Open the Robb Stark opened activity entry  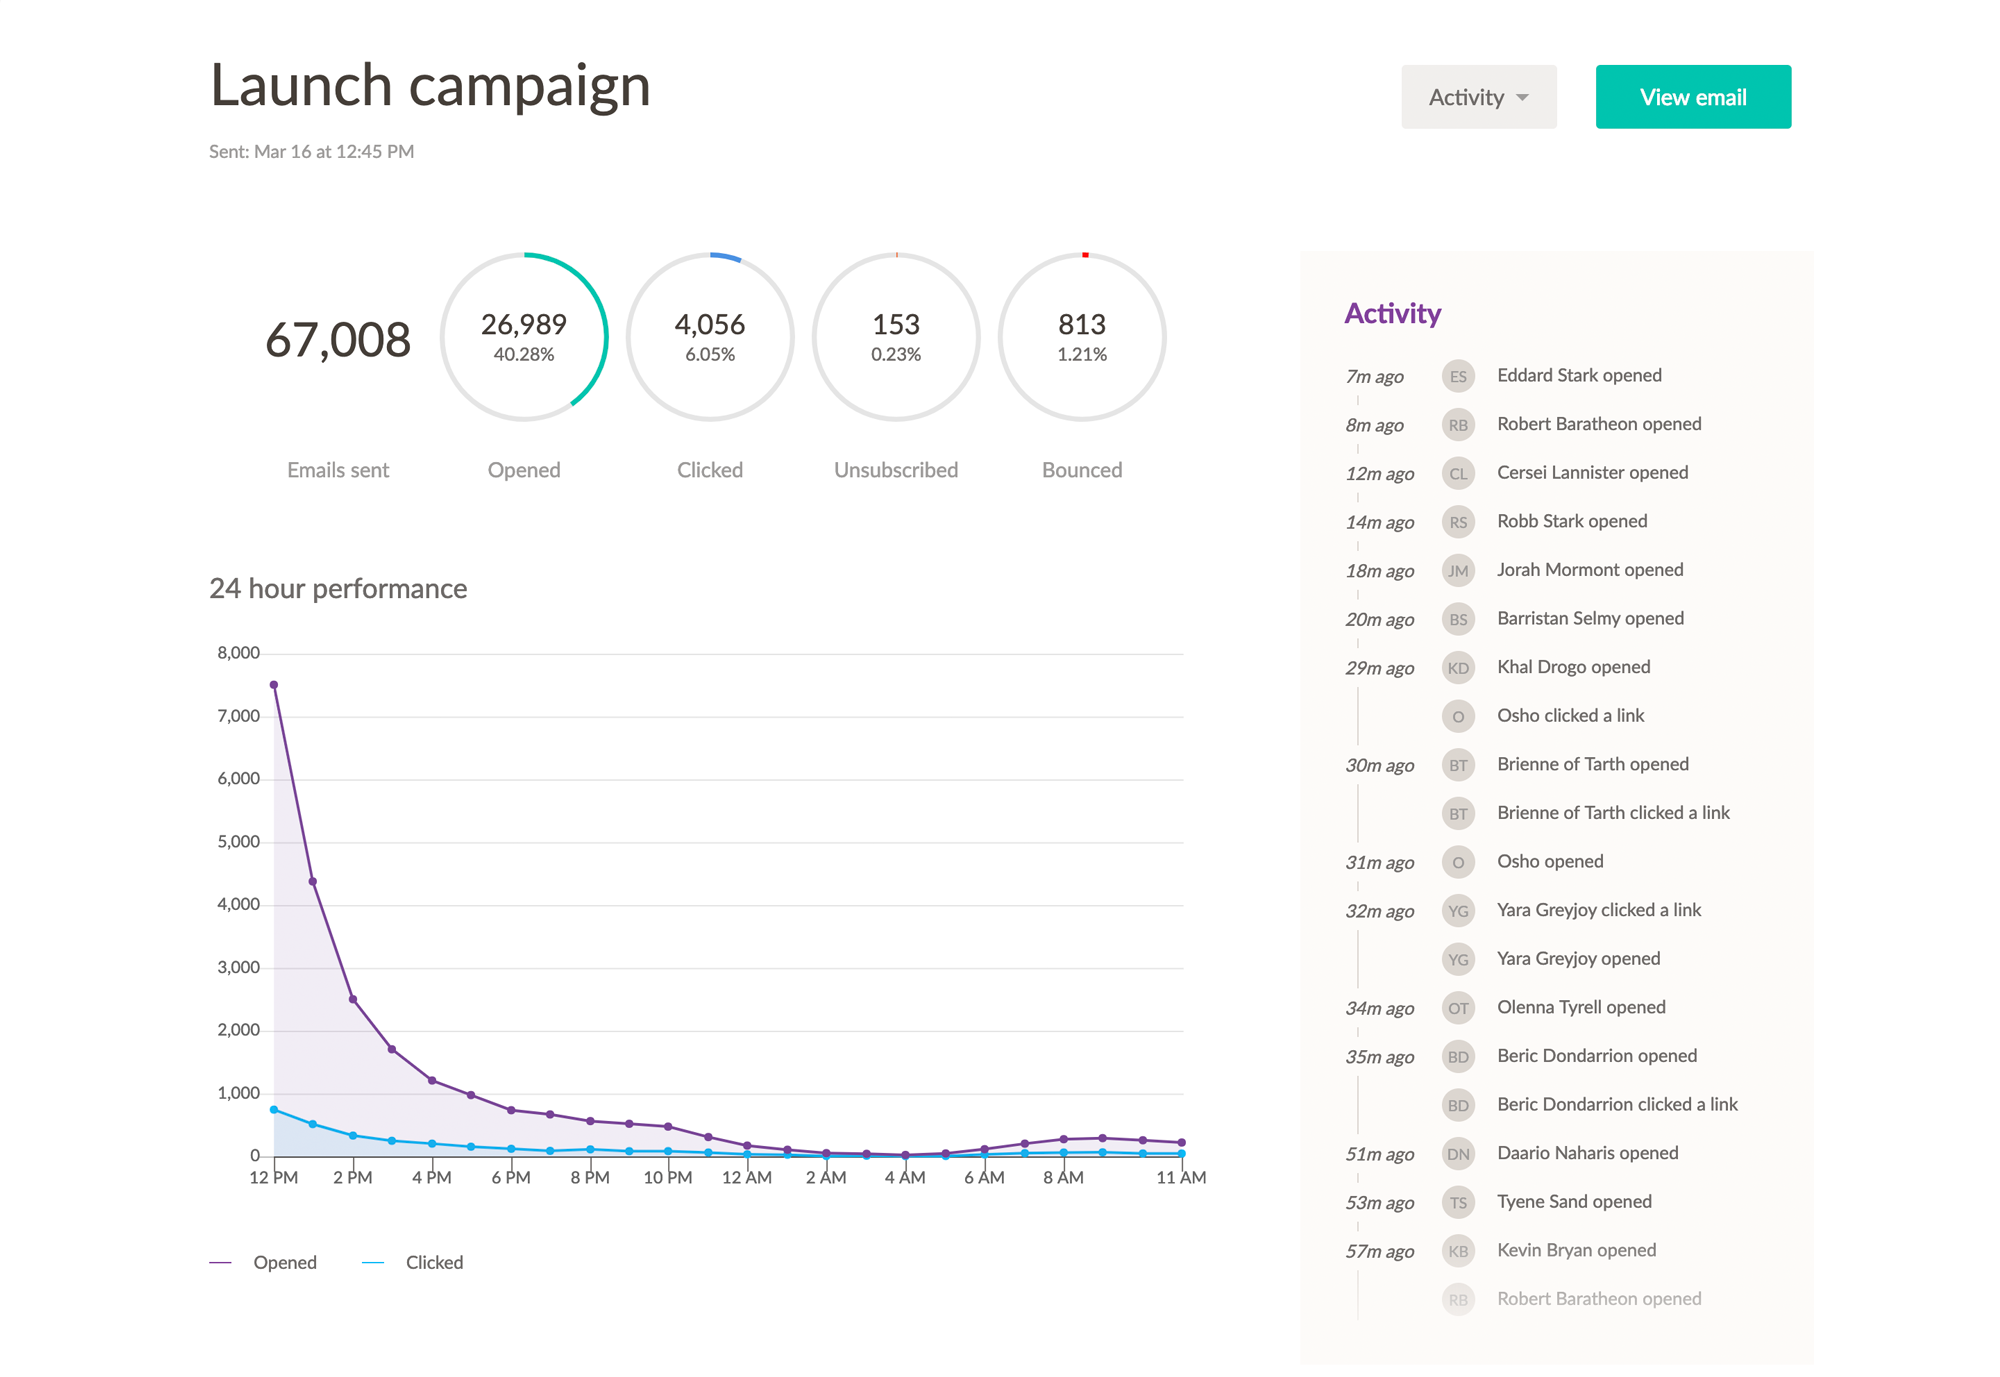coord(1571,521)
